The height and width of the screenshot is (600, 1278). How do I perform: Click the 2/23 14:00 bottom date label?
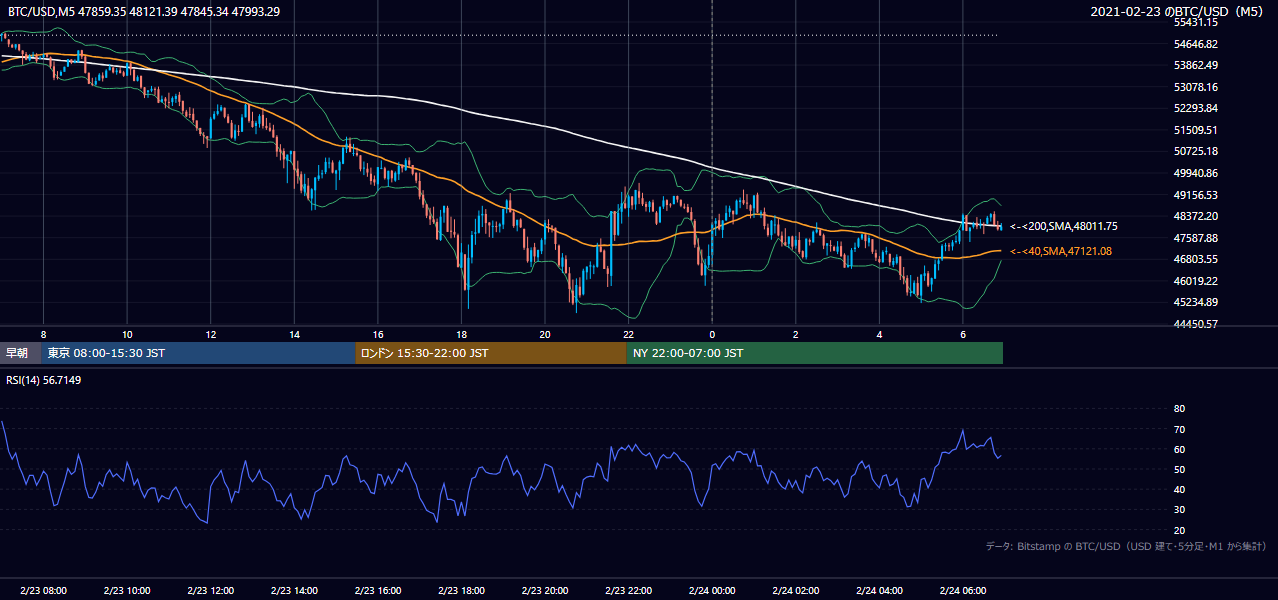(x=294, y=590)
